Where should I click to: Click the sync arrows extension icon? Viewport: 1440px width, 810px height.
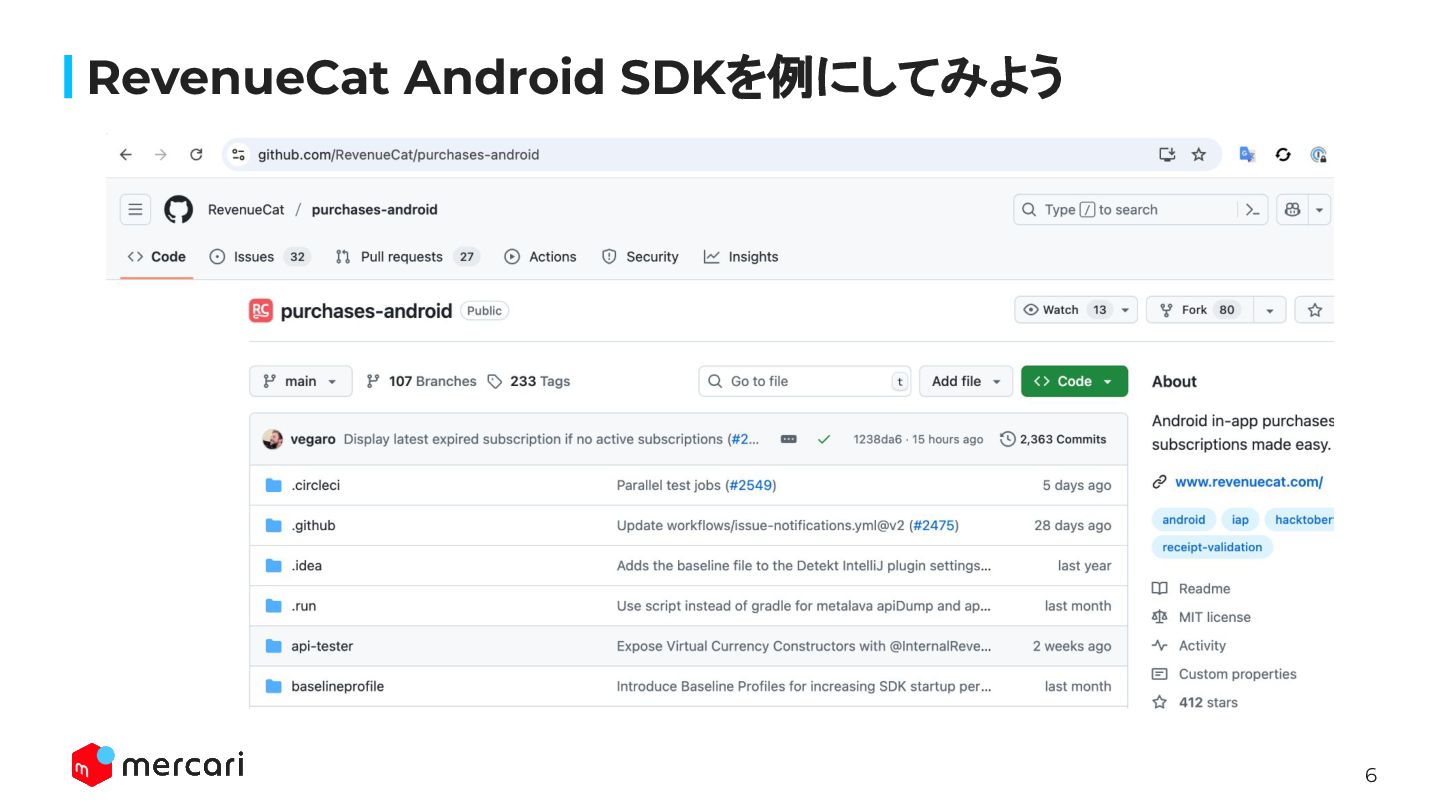tap(1283, 154)
